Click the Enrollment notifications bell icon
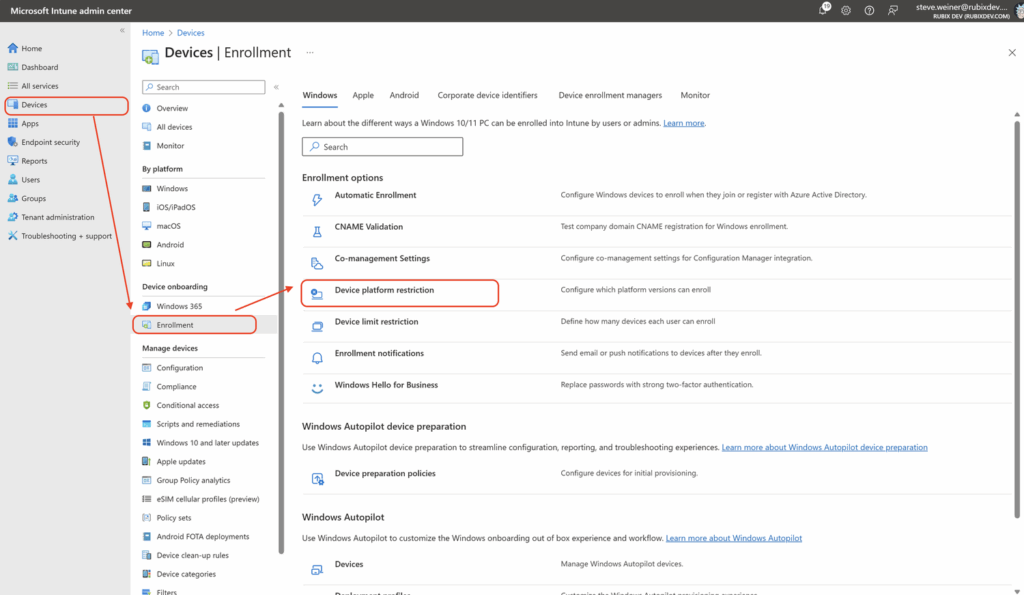 click(317, 358)
